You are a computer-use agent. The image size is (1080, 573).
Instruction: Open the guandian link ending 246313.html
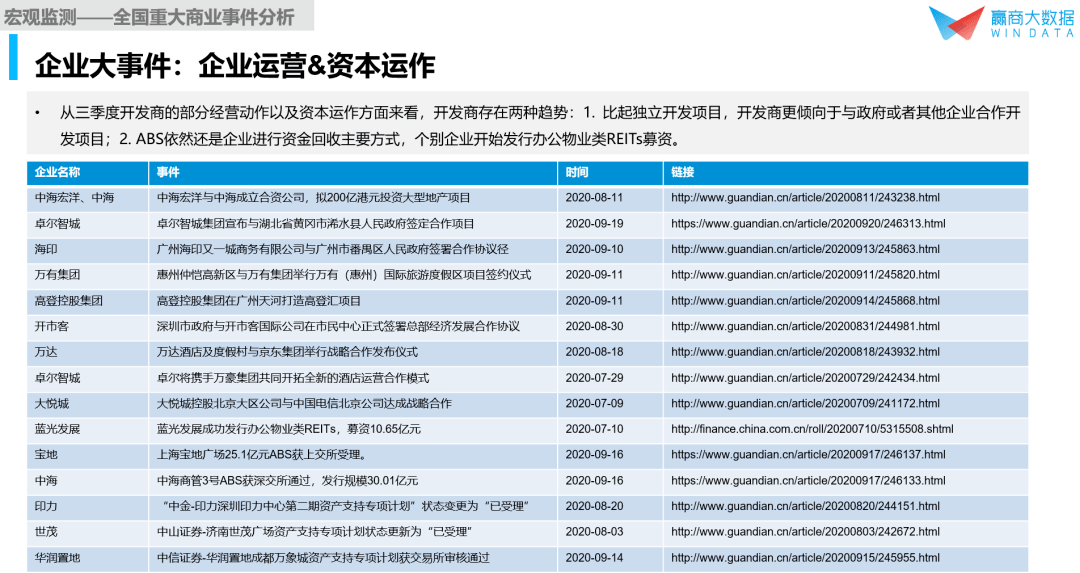coord(808,224)
